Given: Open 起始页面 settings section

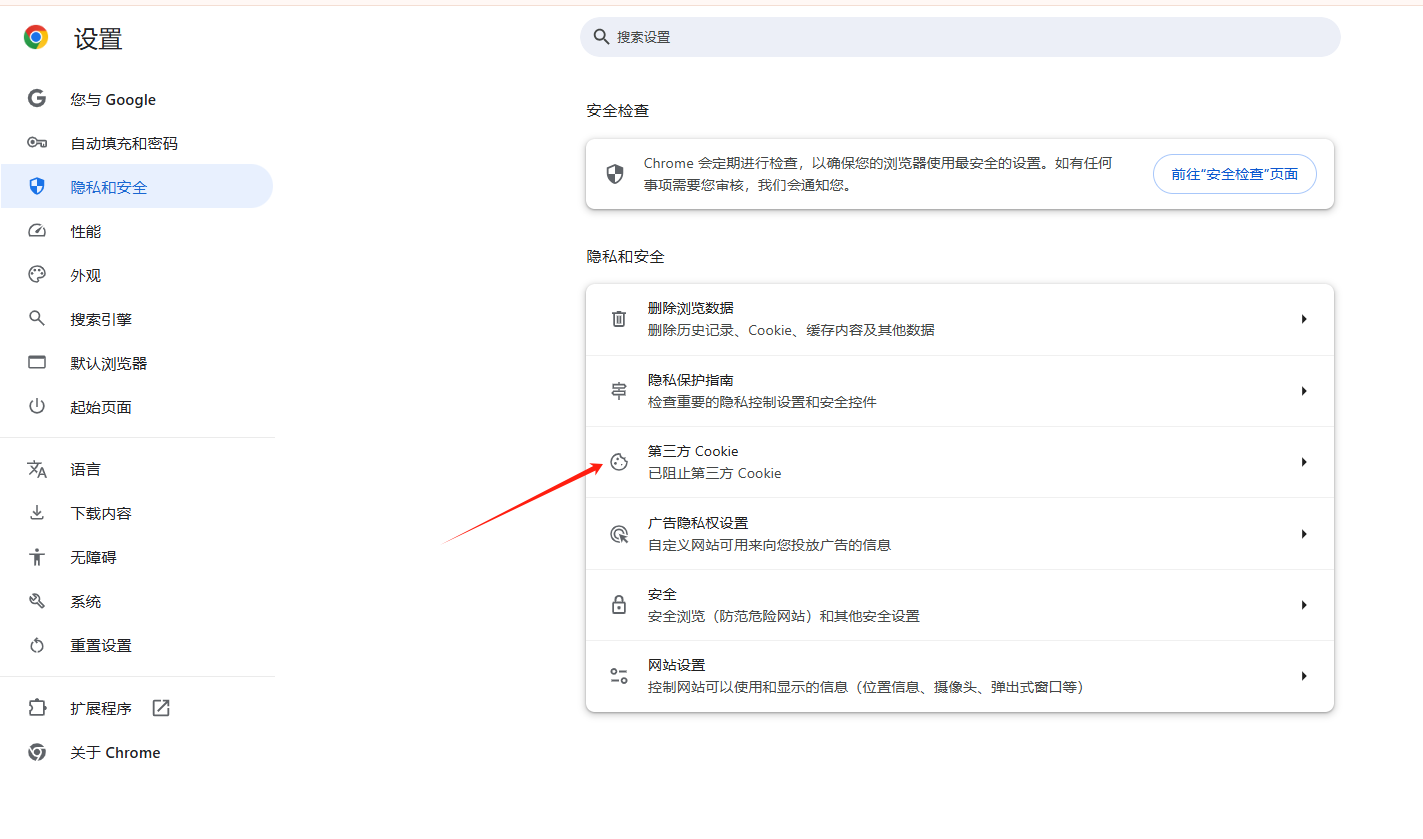Looking at the screenshot, I should pos(137,407).
